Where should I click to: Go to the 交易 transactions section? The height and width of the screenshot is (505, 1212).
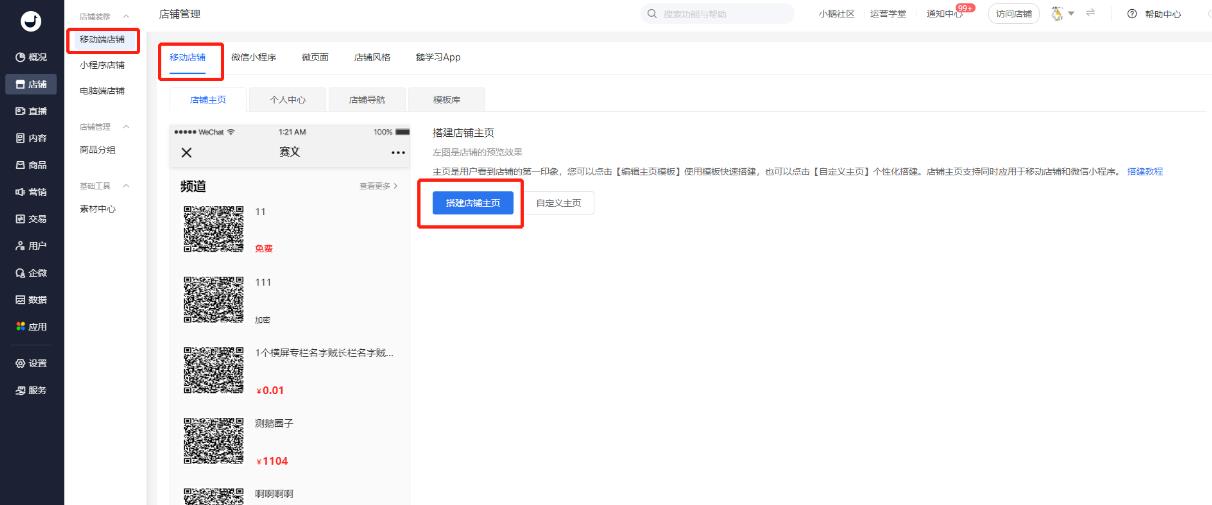pyautogui.click(x=31, y=219)
